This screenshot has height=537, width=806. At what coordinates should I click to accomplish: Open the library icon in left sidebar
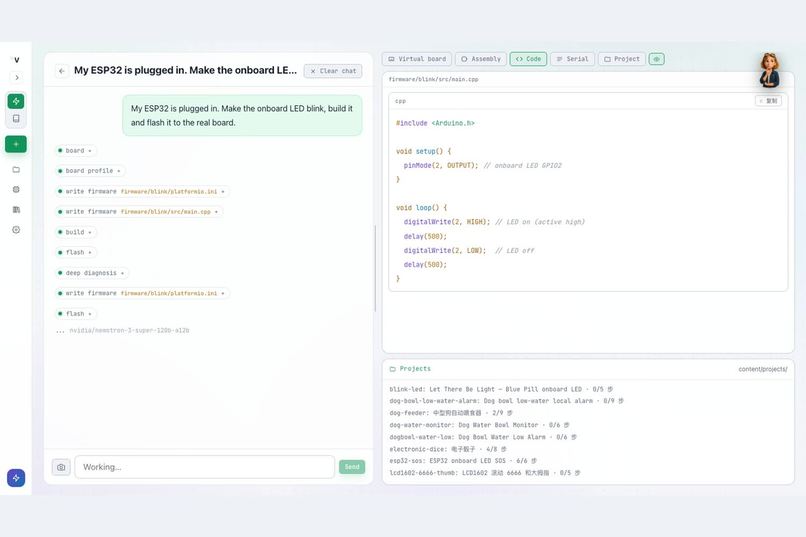click(16, 210)
